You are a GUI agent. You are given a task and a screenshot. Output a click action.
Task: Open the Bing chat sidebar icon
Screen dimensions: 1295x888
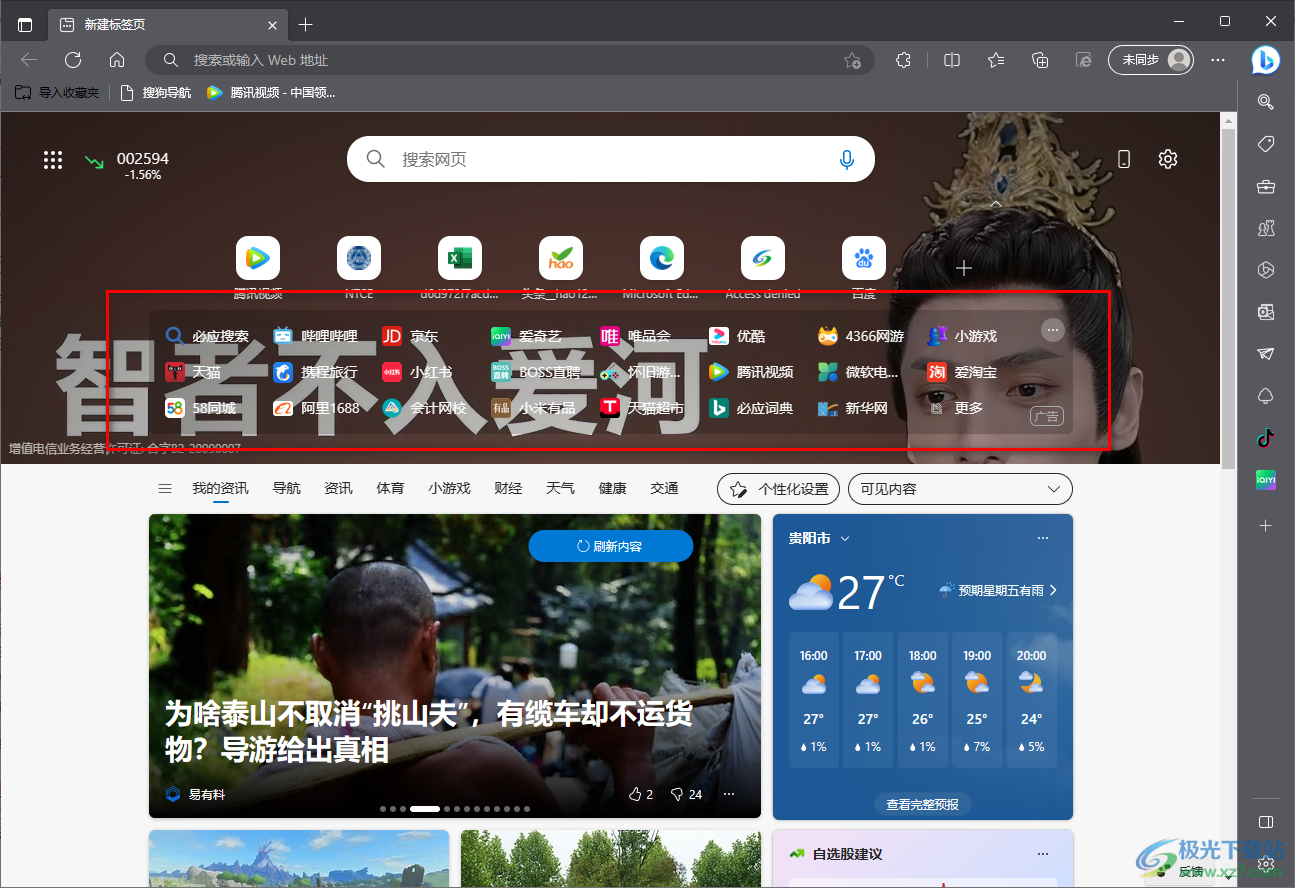click(1265, 60)
